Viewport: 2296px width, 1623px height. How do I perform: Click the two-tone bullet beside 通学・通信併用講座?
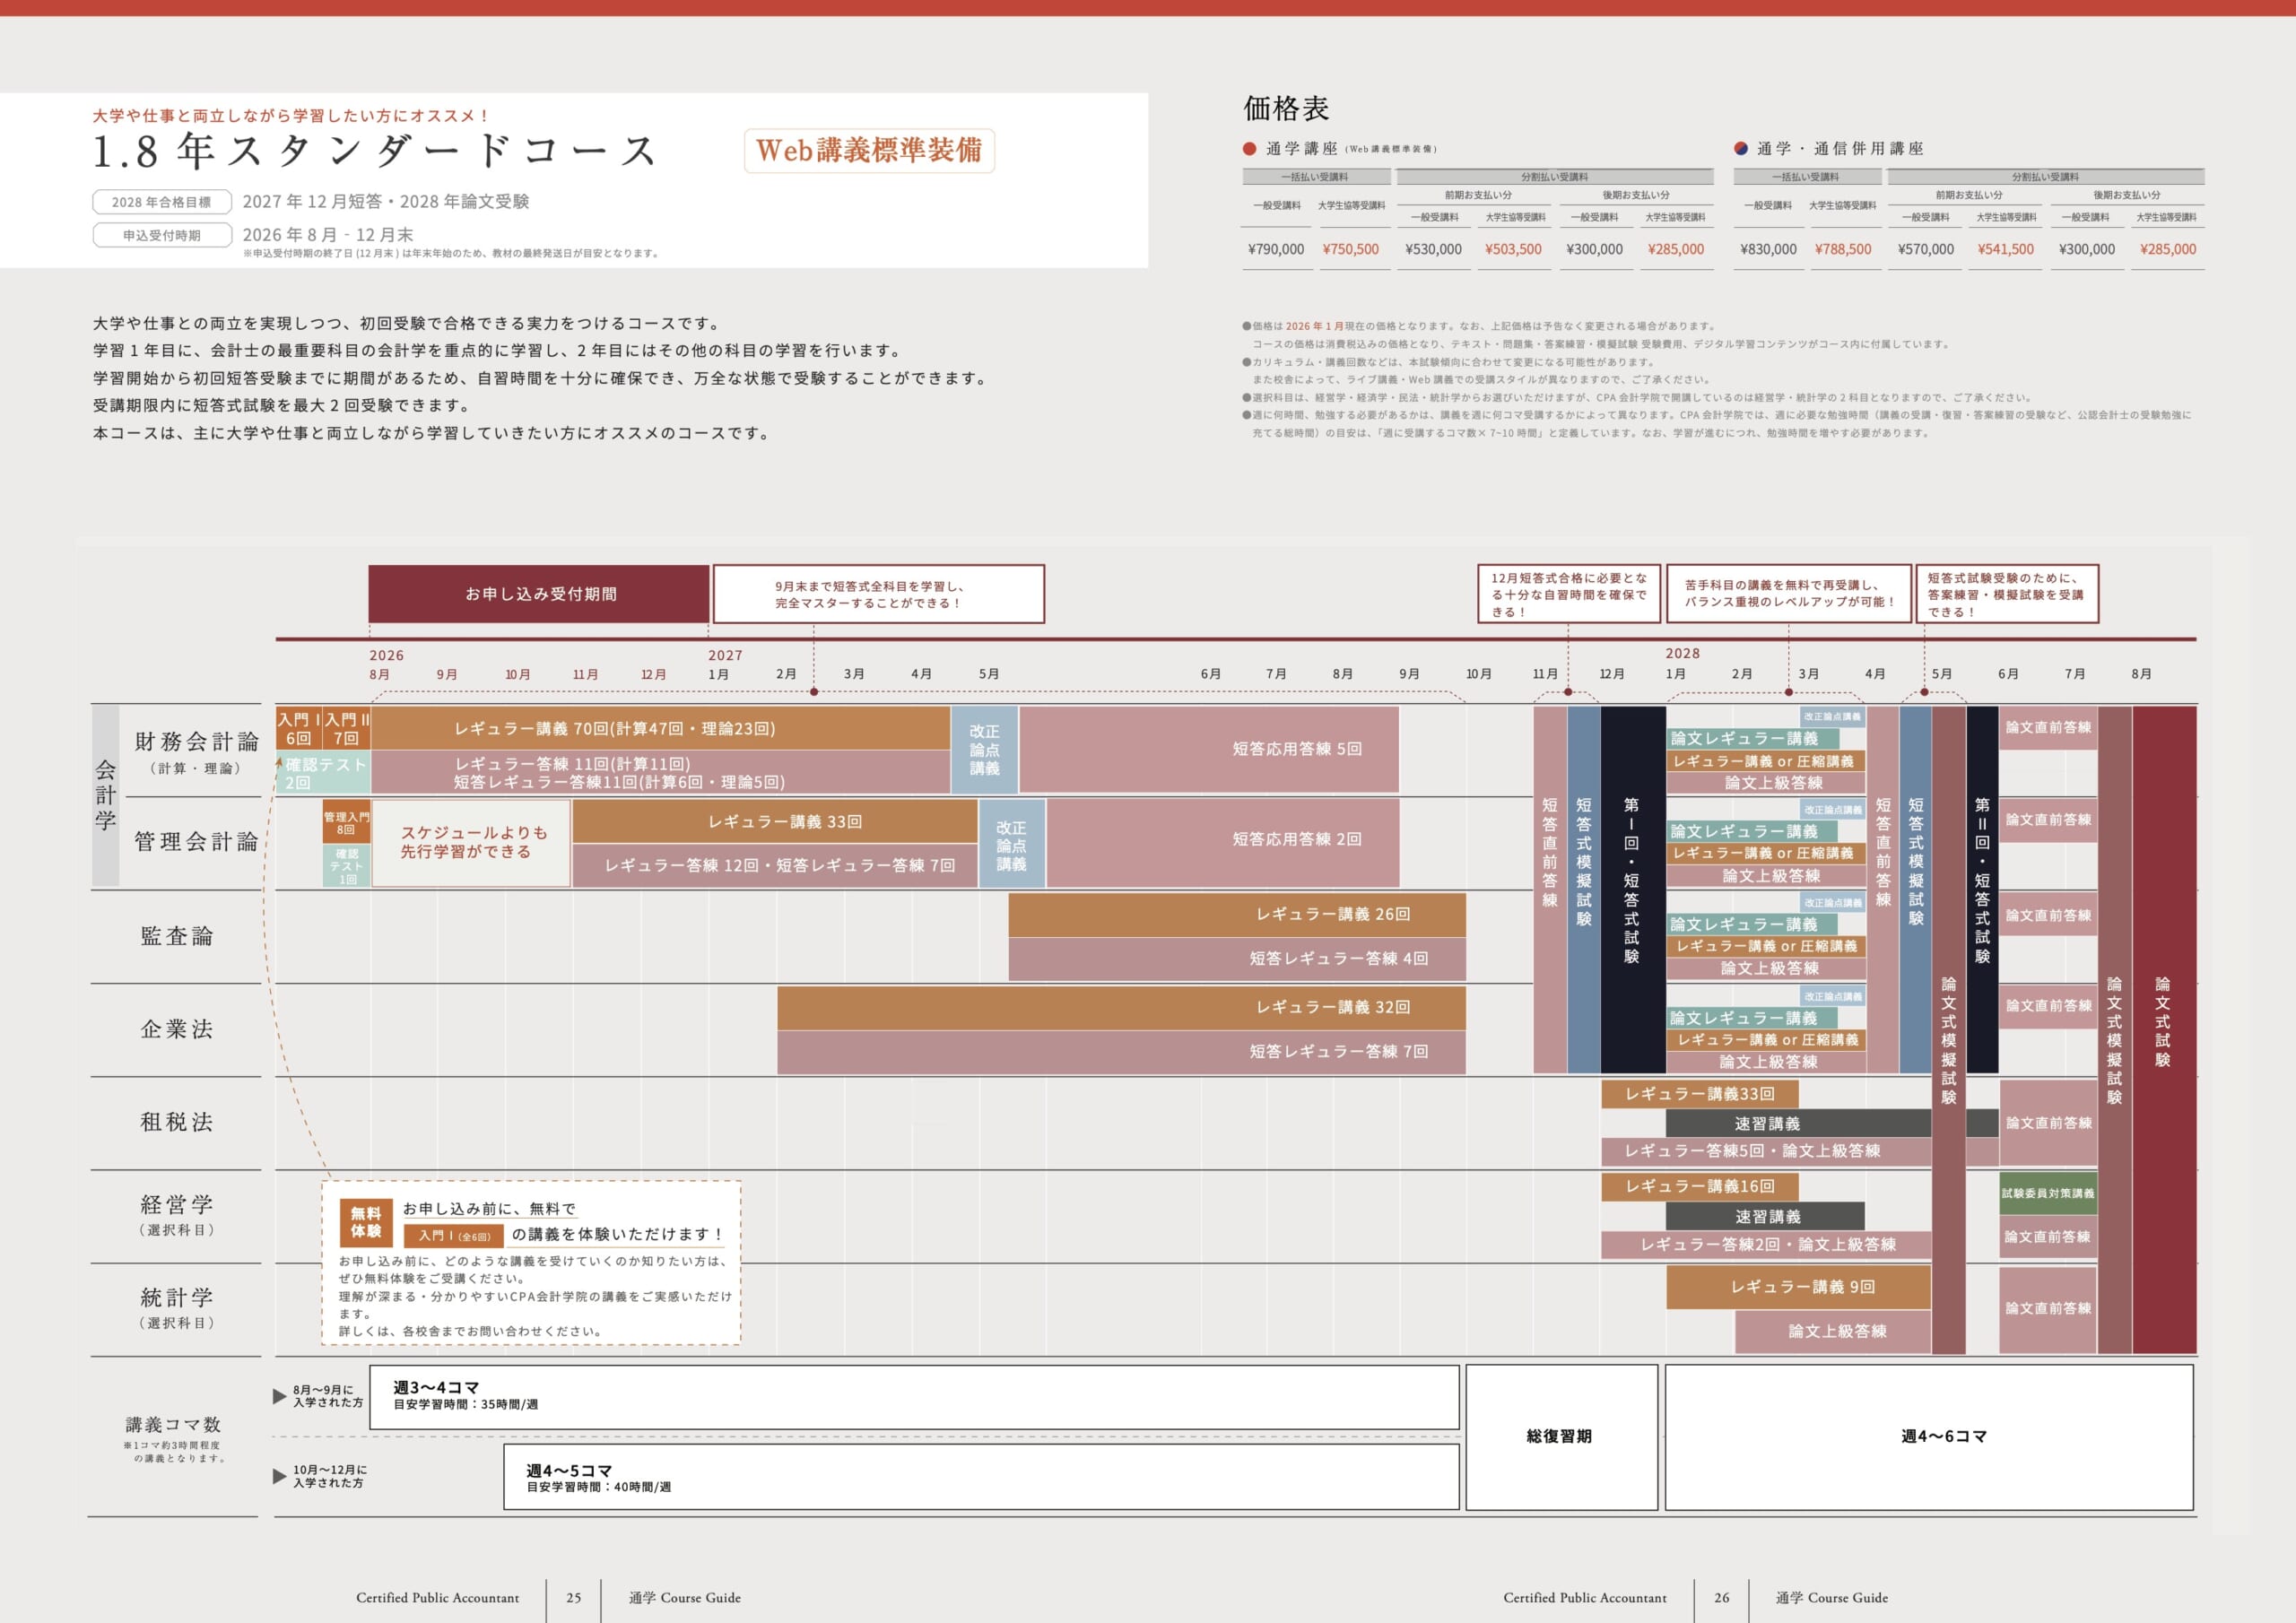tap(1740, 149)
